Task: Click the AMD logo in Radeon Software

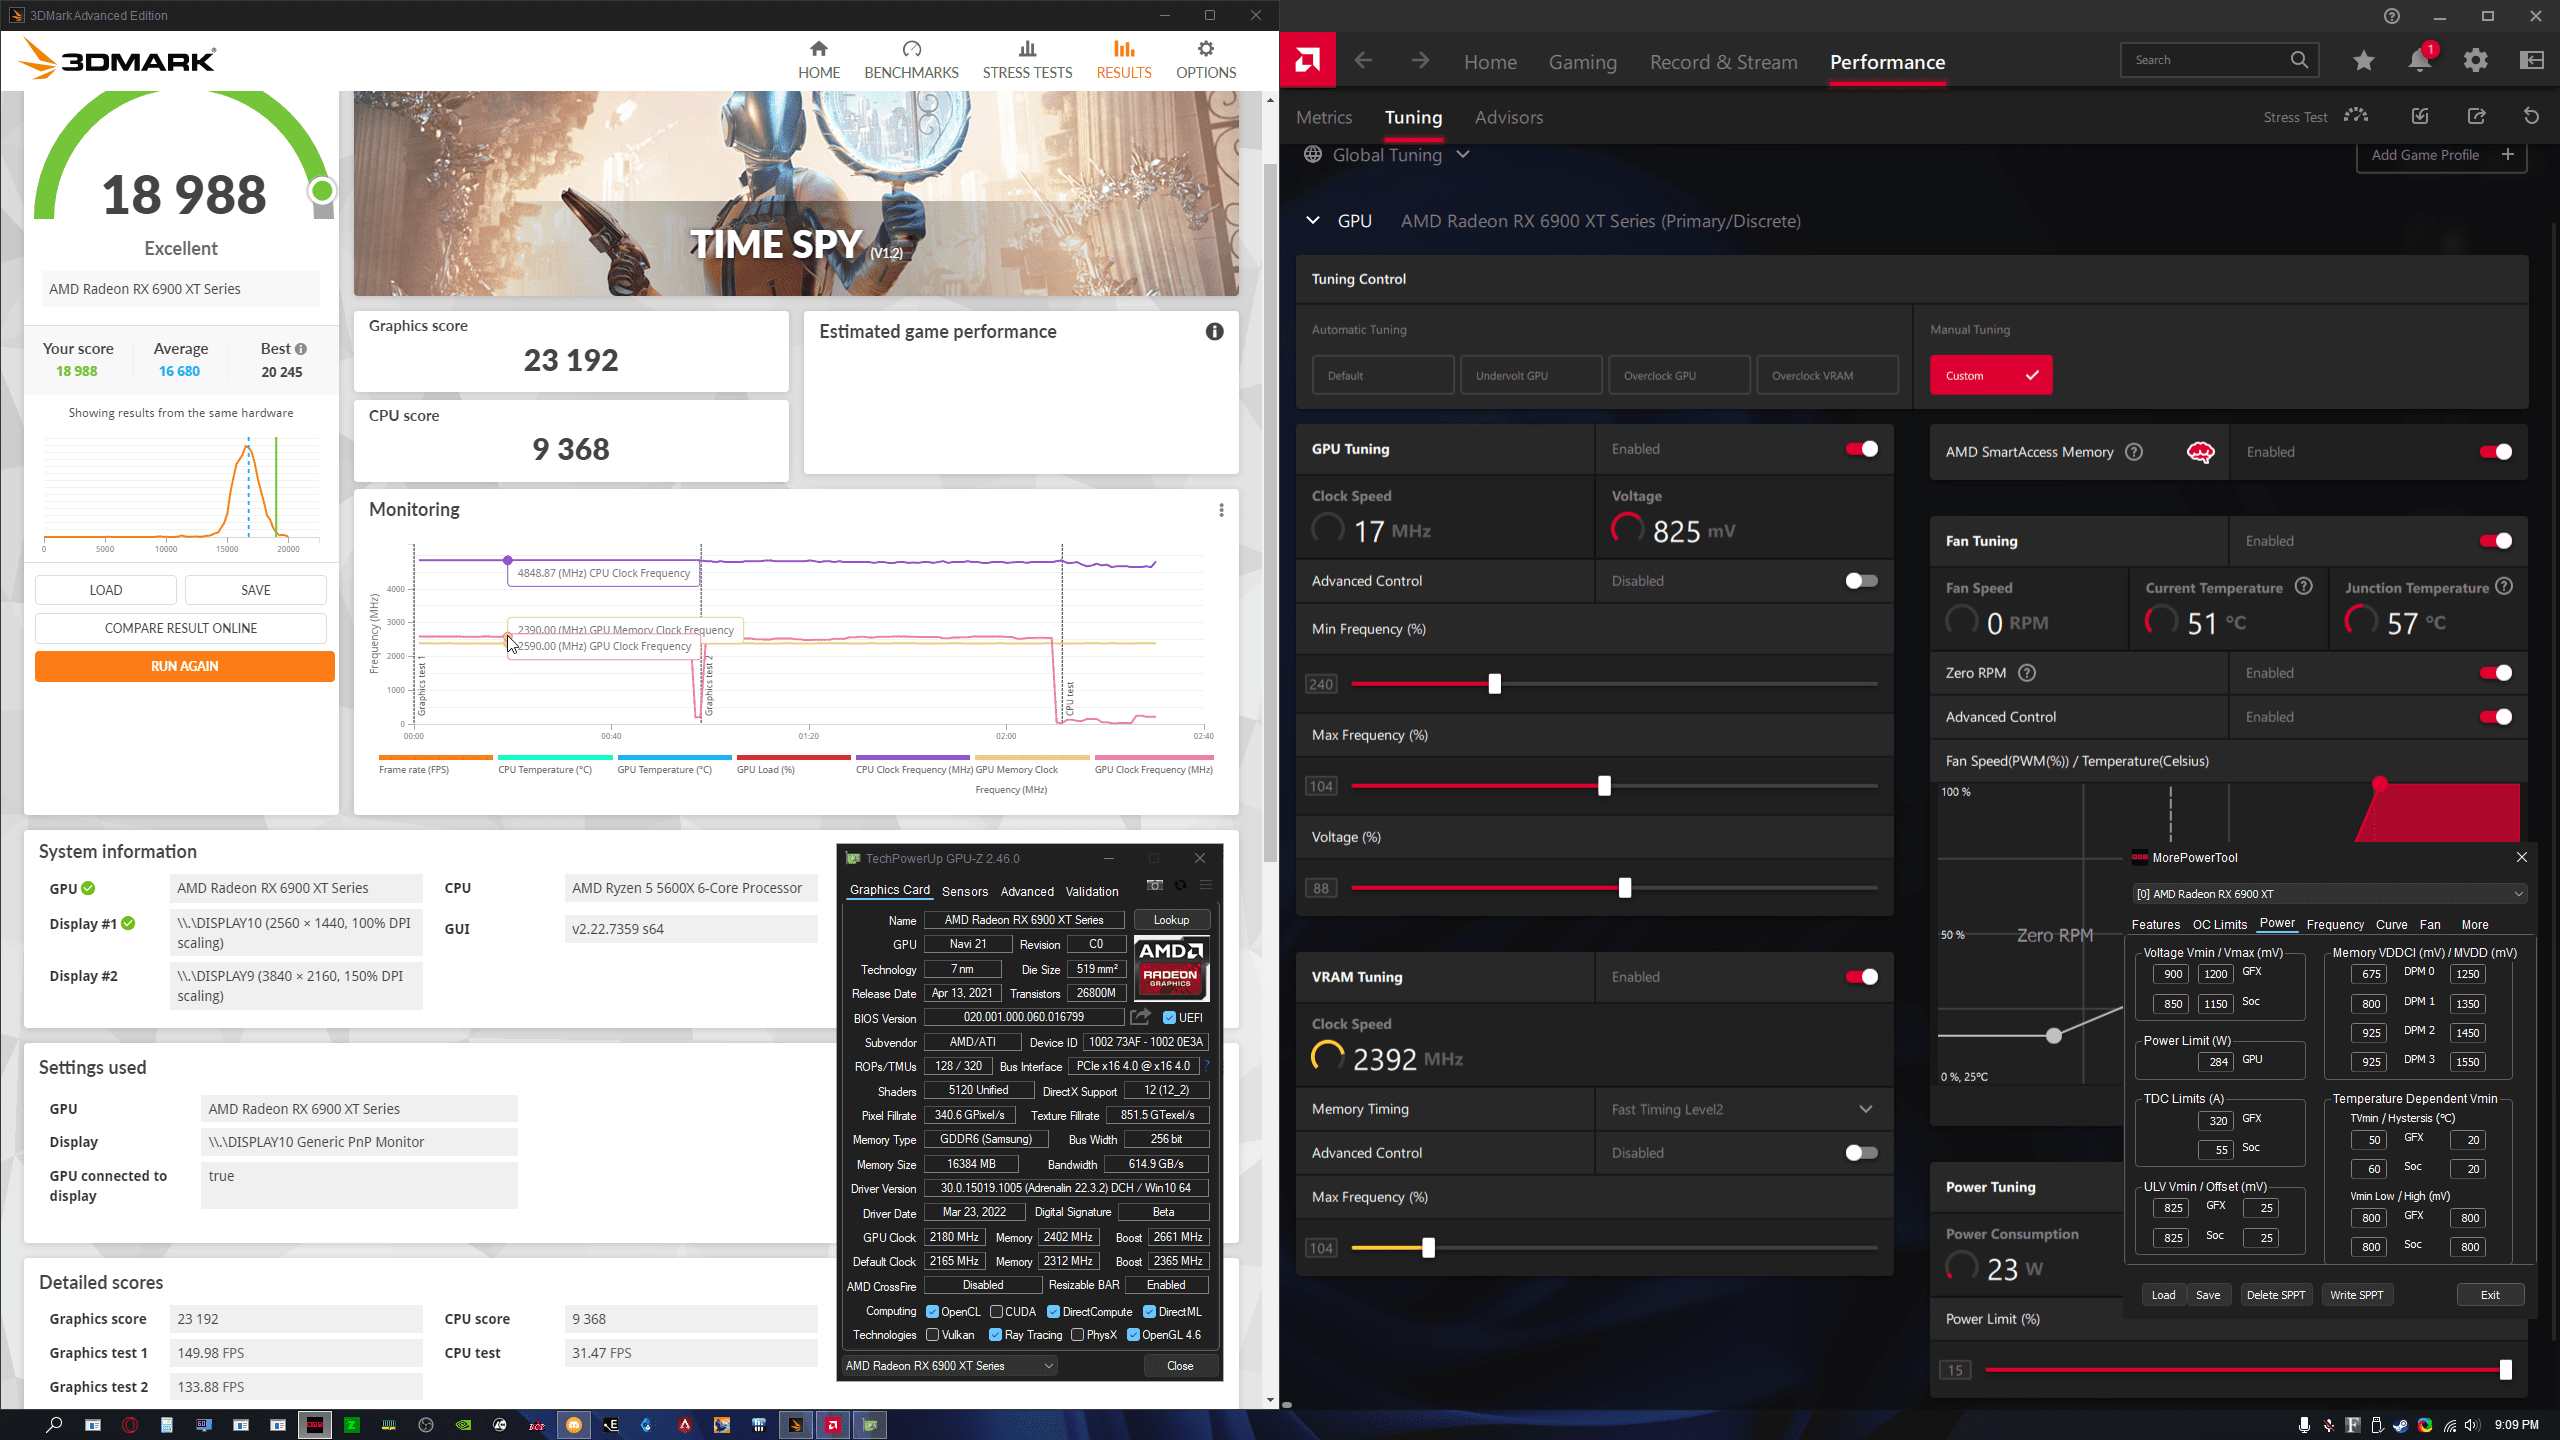Action: pyautogui.click(x=1307, y=61)
